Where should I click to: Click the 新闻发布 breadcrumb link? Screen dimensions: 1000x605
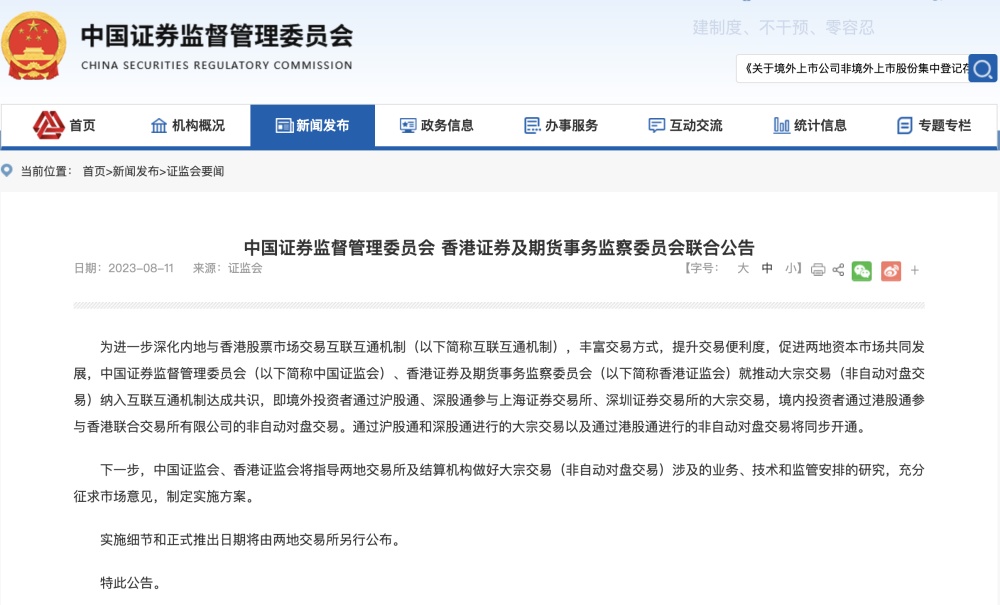pyautogui.click(x=135, y=172)
